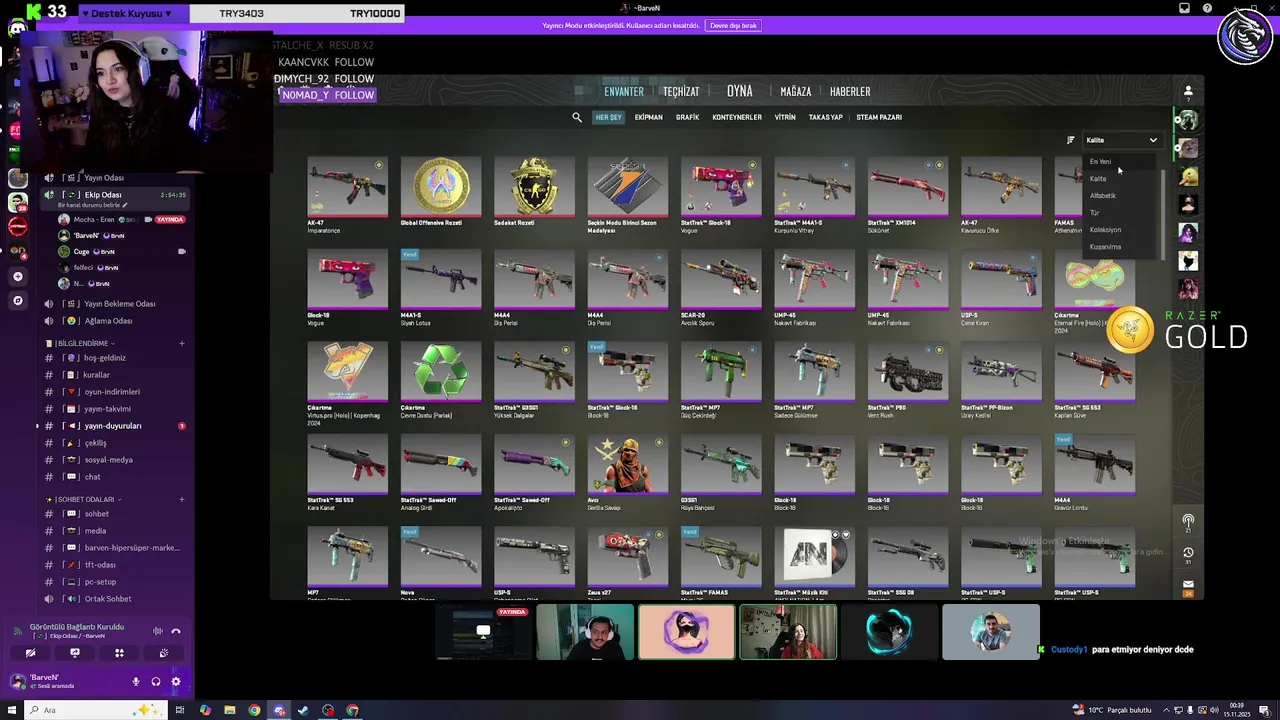Open the sohbet text channel
Screen dimensions: 1280x720
pos(112,514)
